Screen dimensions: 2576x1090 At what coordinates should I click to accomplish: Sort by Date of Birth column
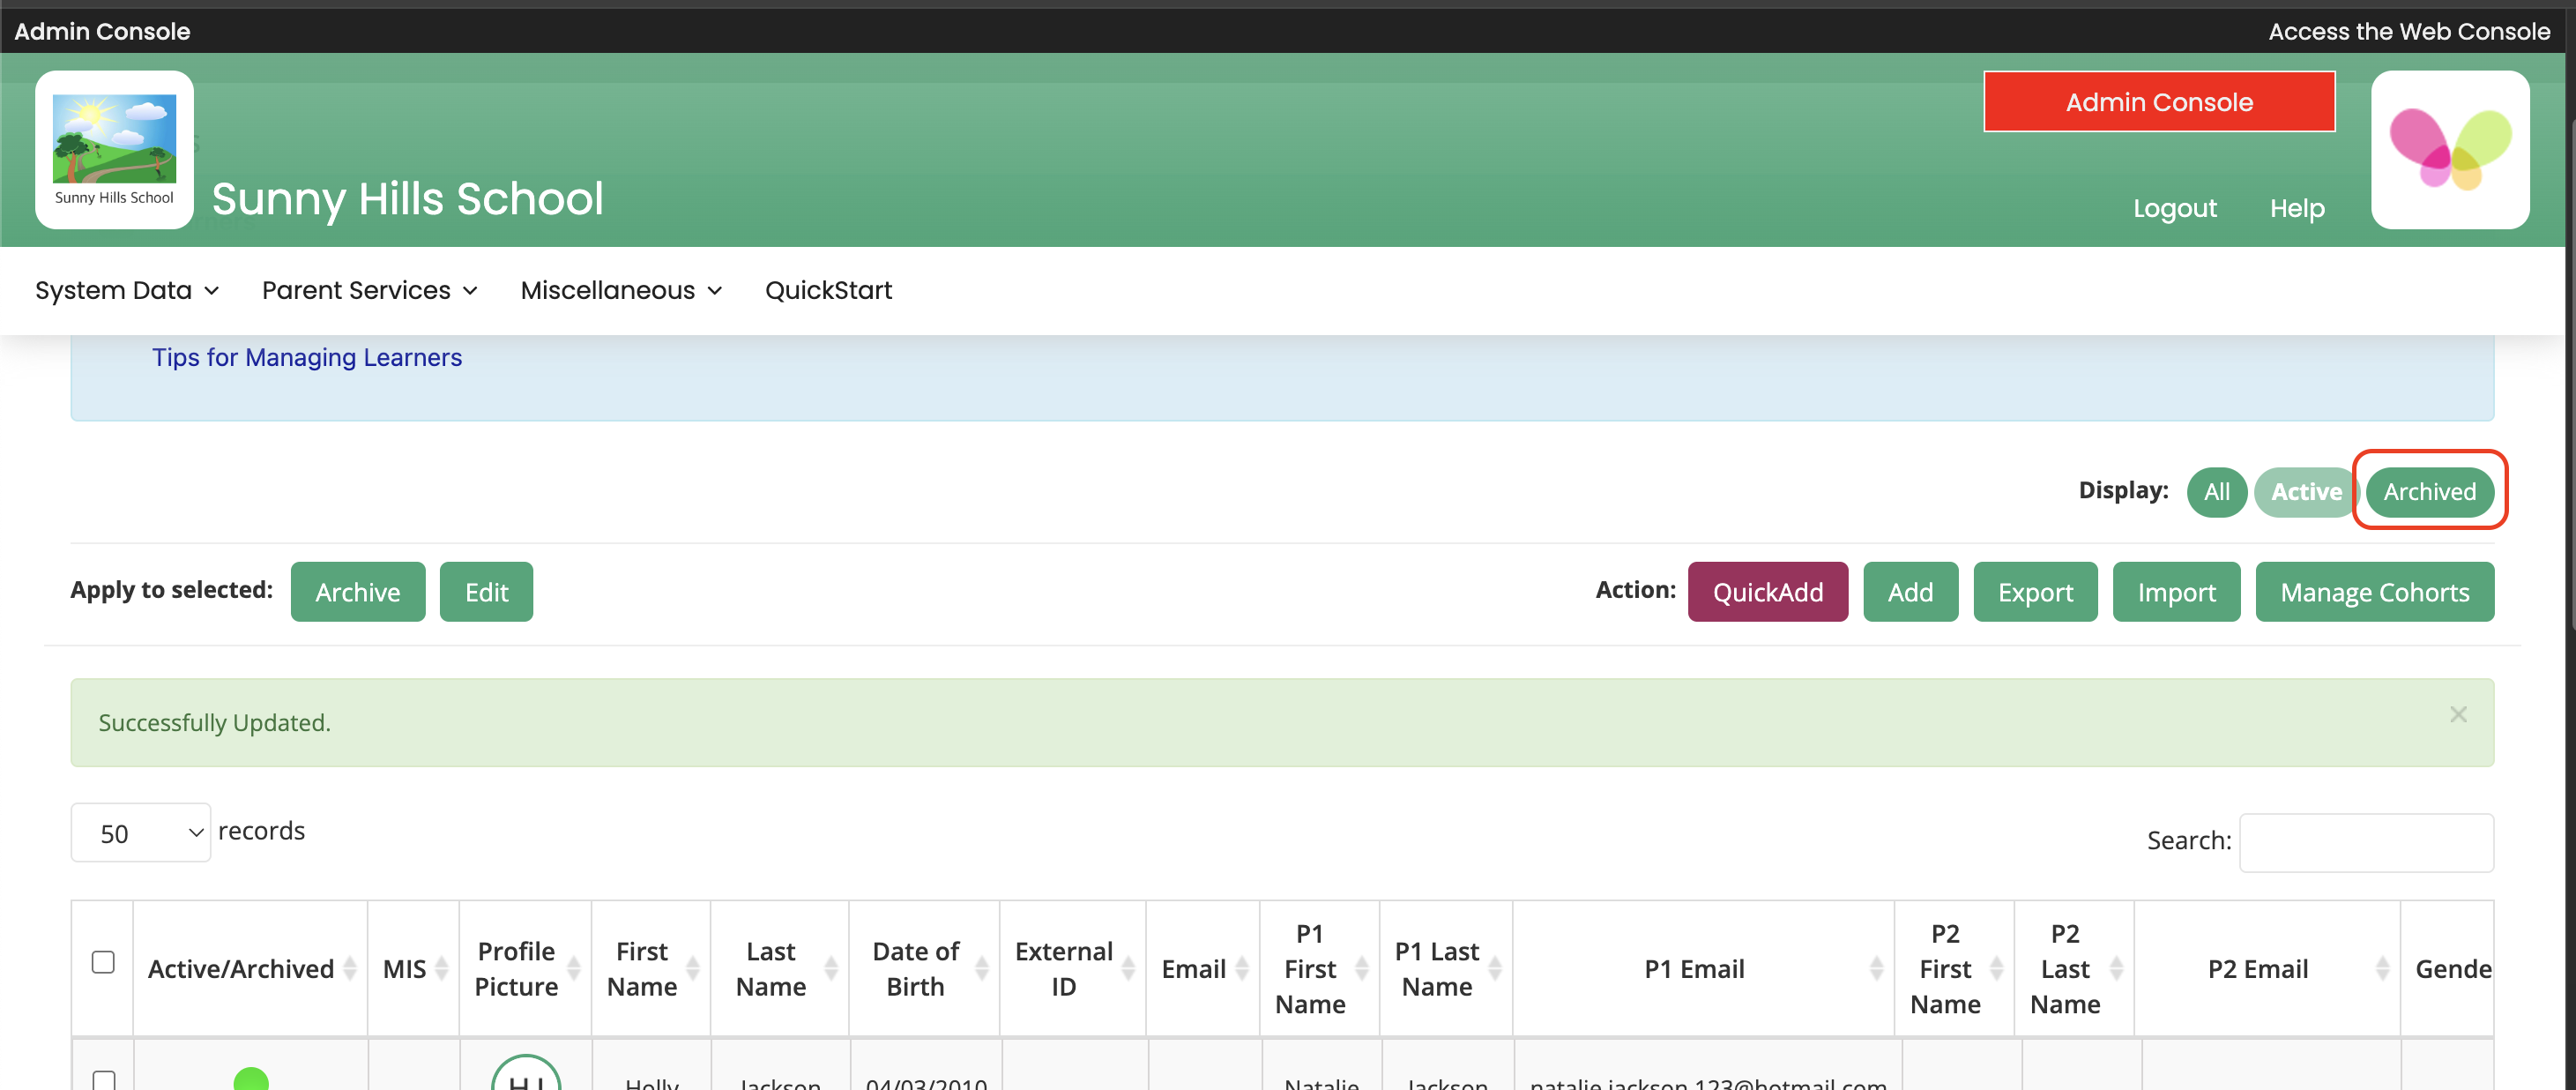(981, 968)
